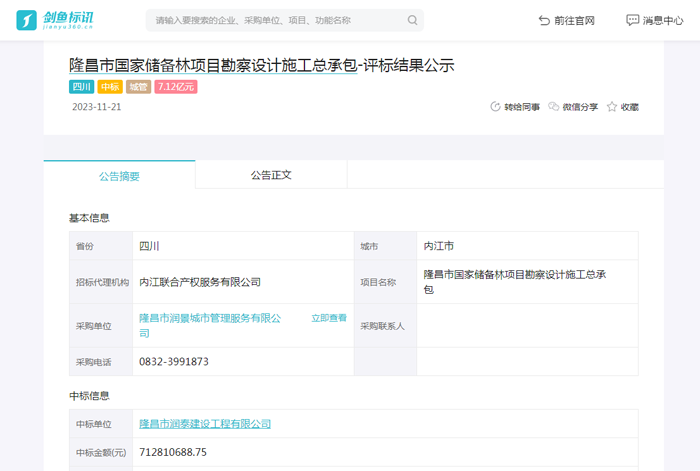Click the 立即查看 link
700x471 pixels.
pos(329,318)
